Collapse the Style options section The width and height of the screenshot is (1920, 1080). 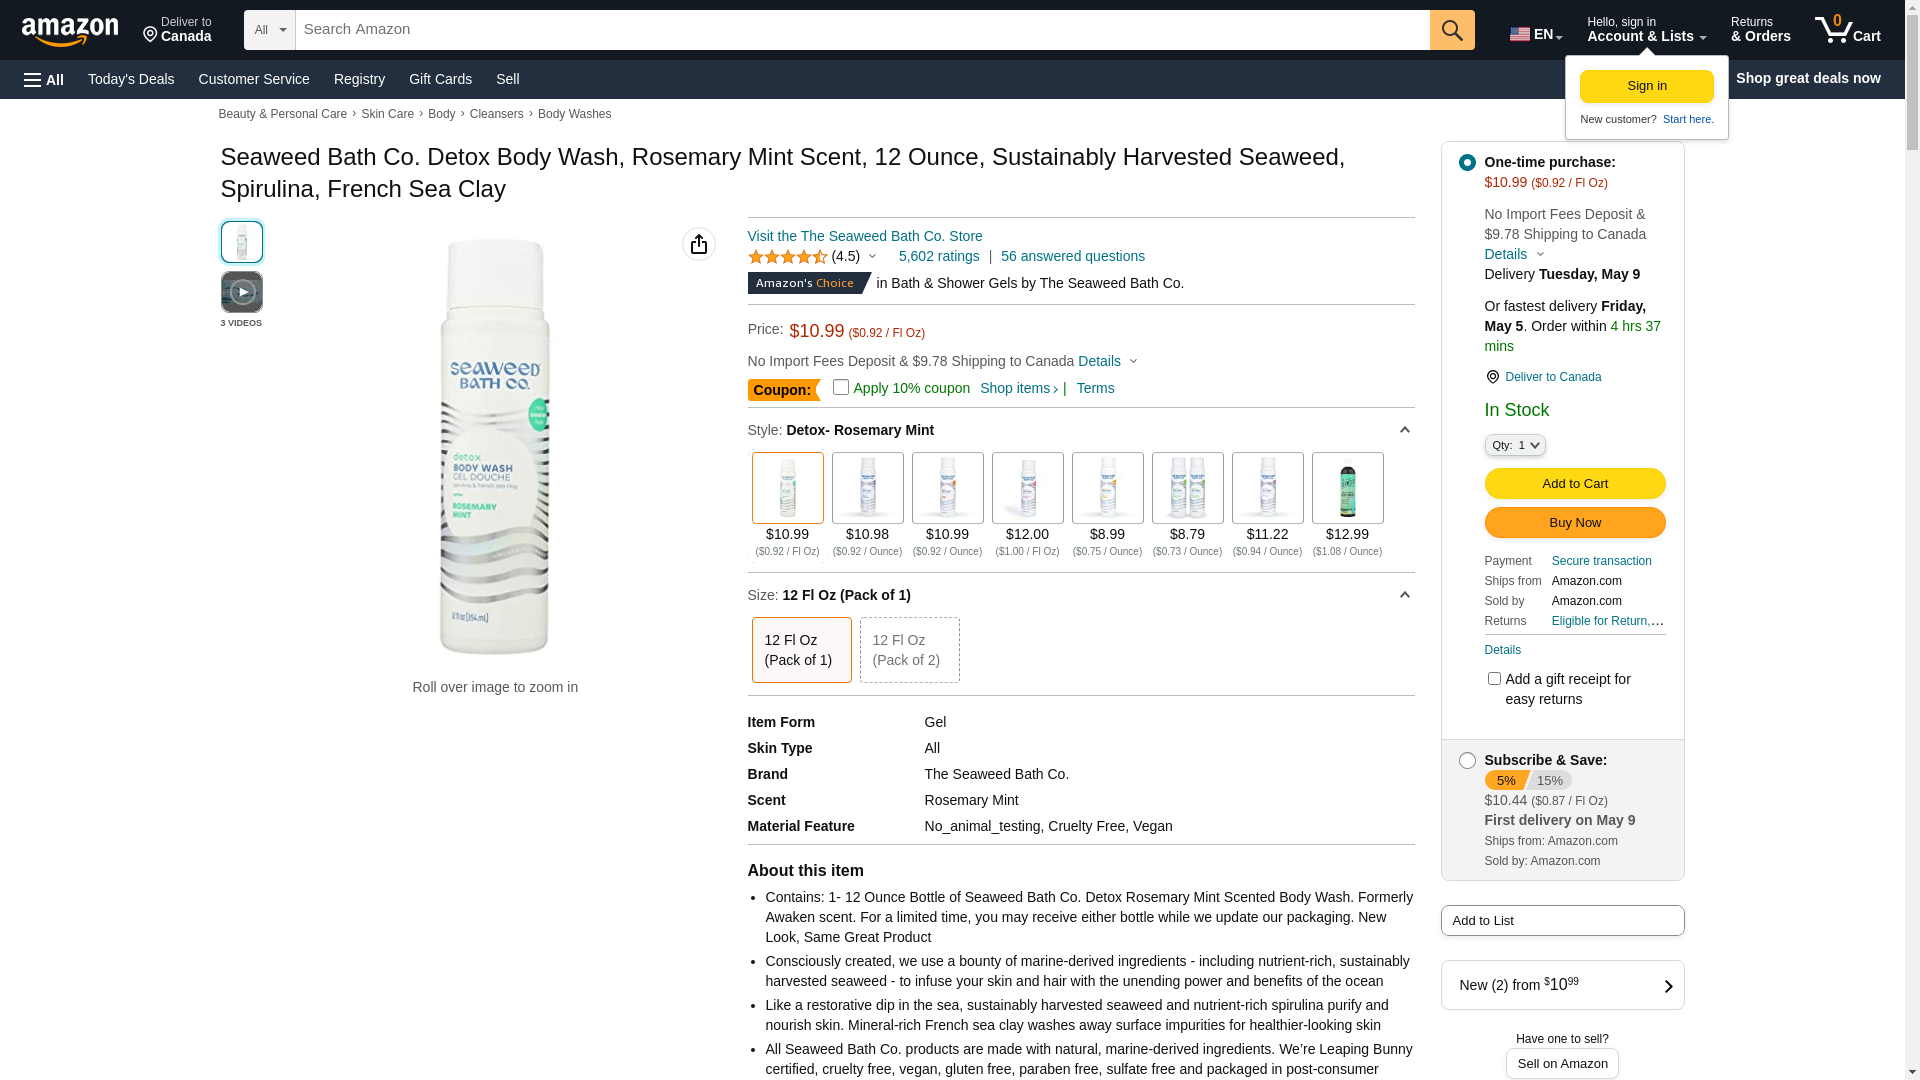tap(1404, 430)
